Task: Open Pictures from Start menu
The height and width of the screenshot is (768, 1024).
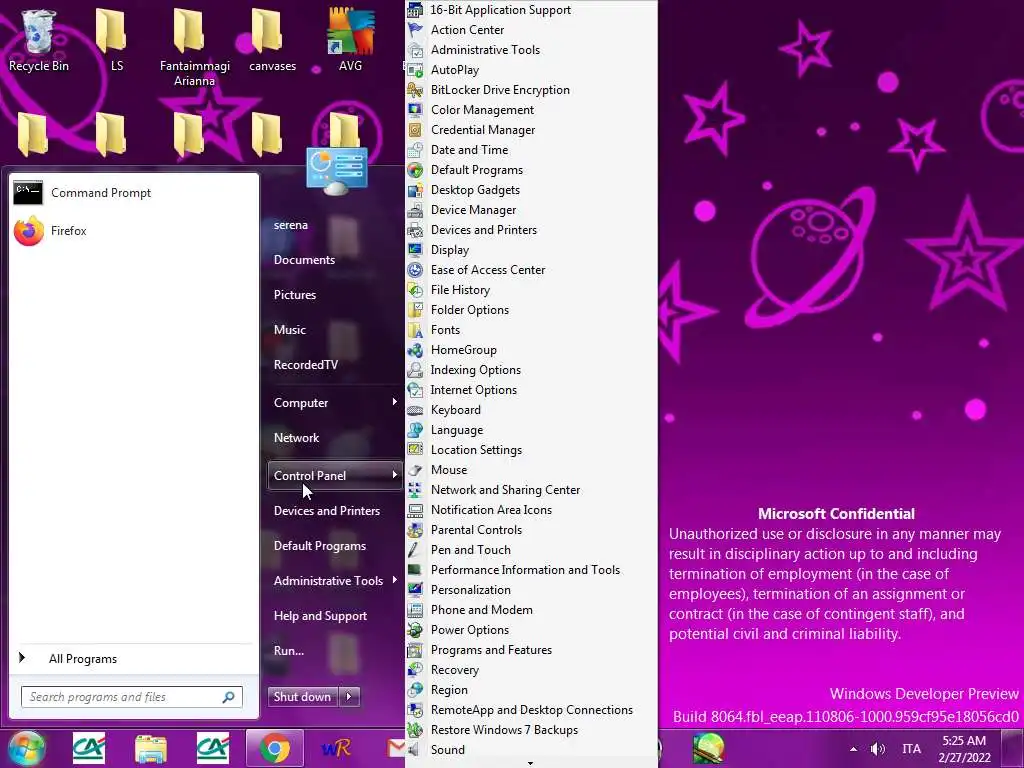Action: click(295, 295)
